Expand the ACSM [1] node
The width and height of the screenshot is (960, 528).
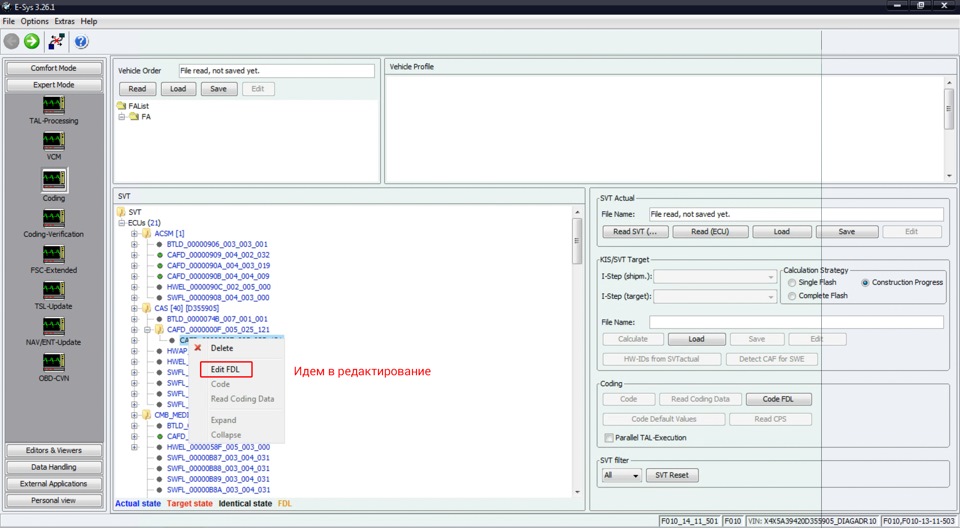pos(134,233)
